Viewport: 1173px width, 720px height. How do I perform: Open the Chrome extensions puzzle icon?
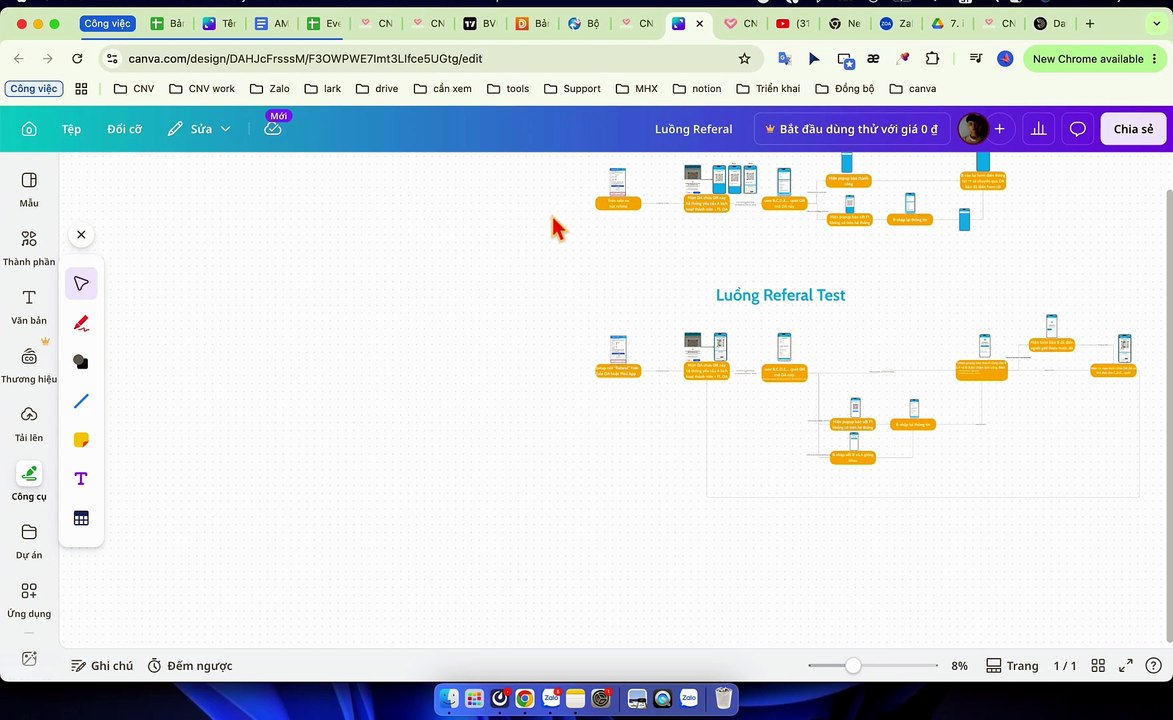tap(932, 58)
